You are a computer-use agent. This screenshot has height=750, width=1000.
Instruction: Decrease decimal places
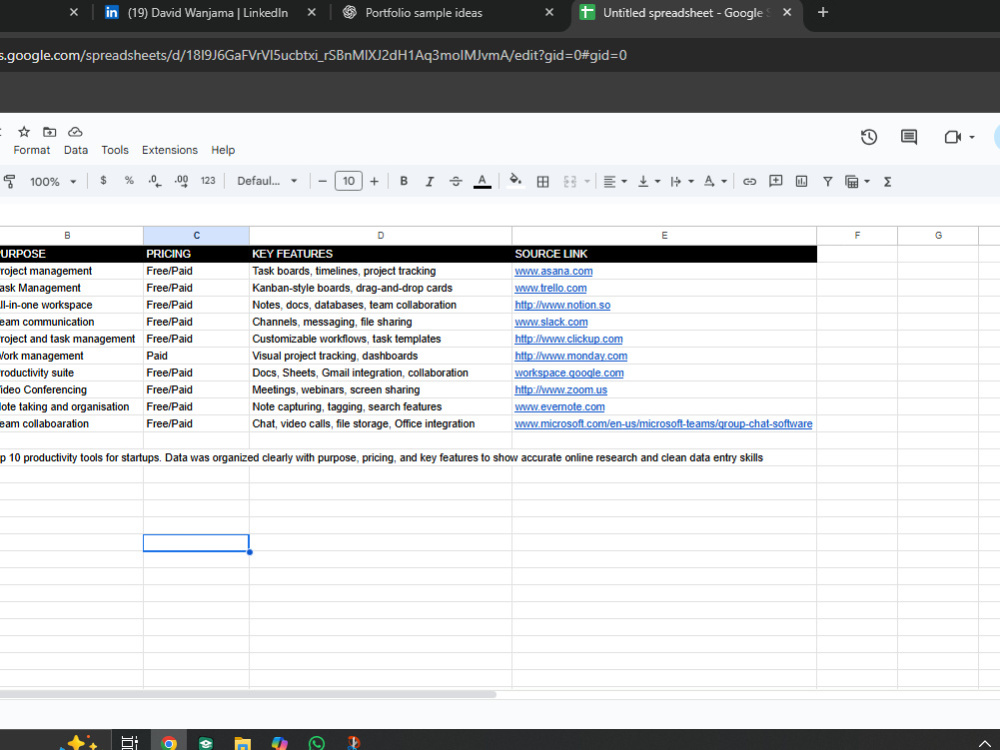154,181
